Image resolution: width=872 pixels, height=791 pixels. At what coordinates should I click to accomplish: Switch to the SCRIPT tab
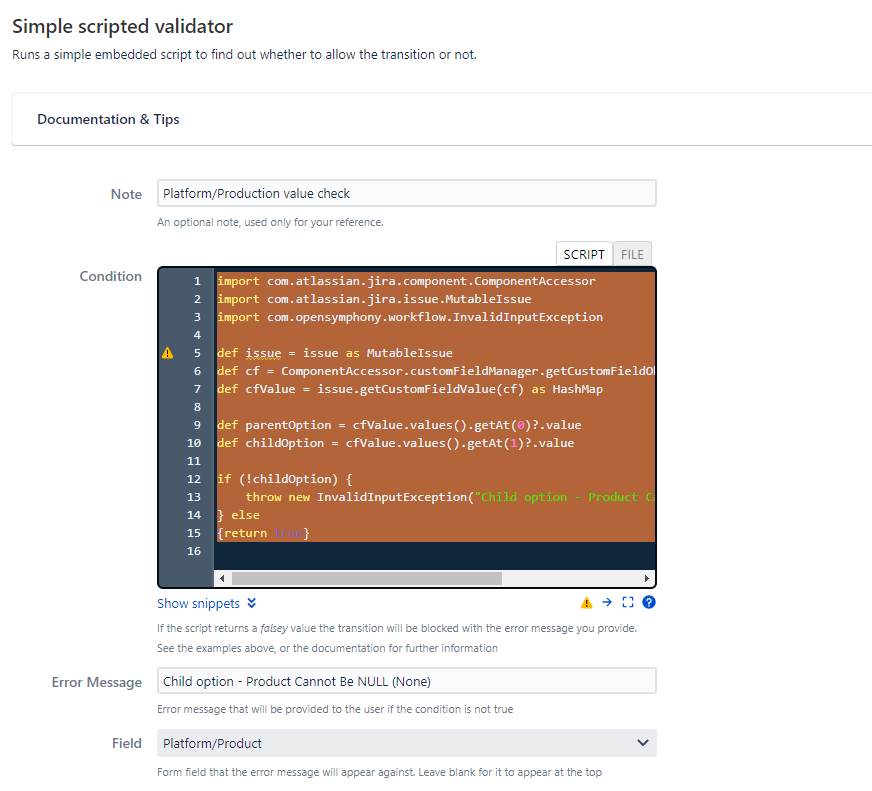pos(584,254)
